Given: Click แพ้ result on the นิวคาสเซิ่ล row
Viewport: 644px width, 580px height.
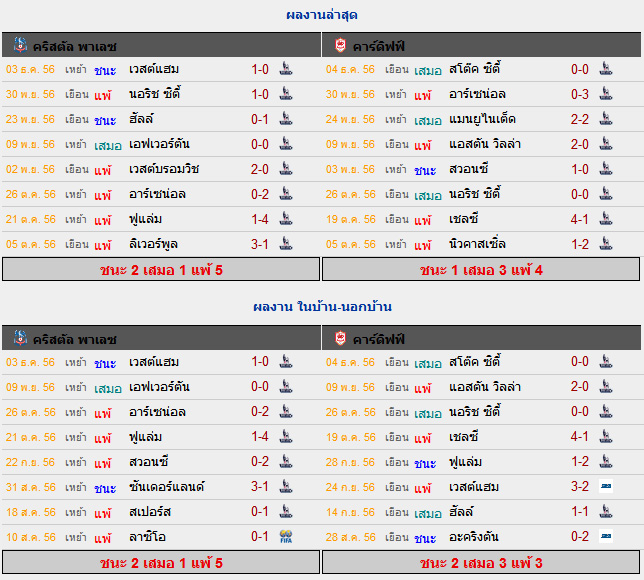Looking at the screenshot, I should [x=423, y=245].
